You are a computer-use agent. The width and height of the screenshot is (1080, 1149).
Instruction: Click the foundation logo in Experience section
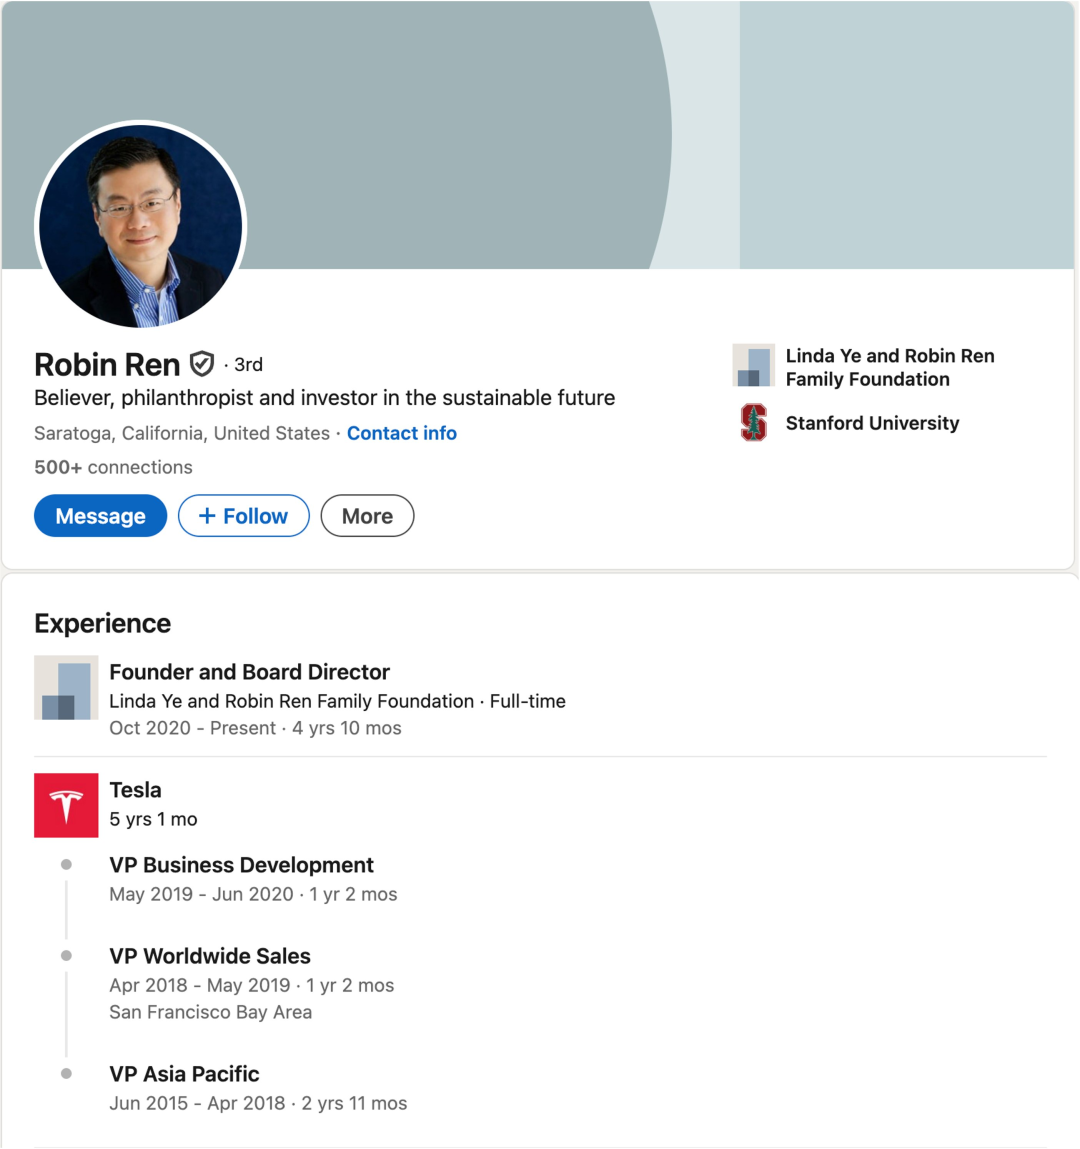tap(66, 688)
